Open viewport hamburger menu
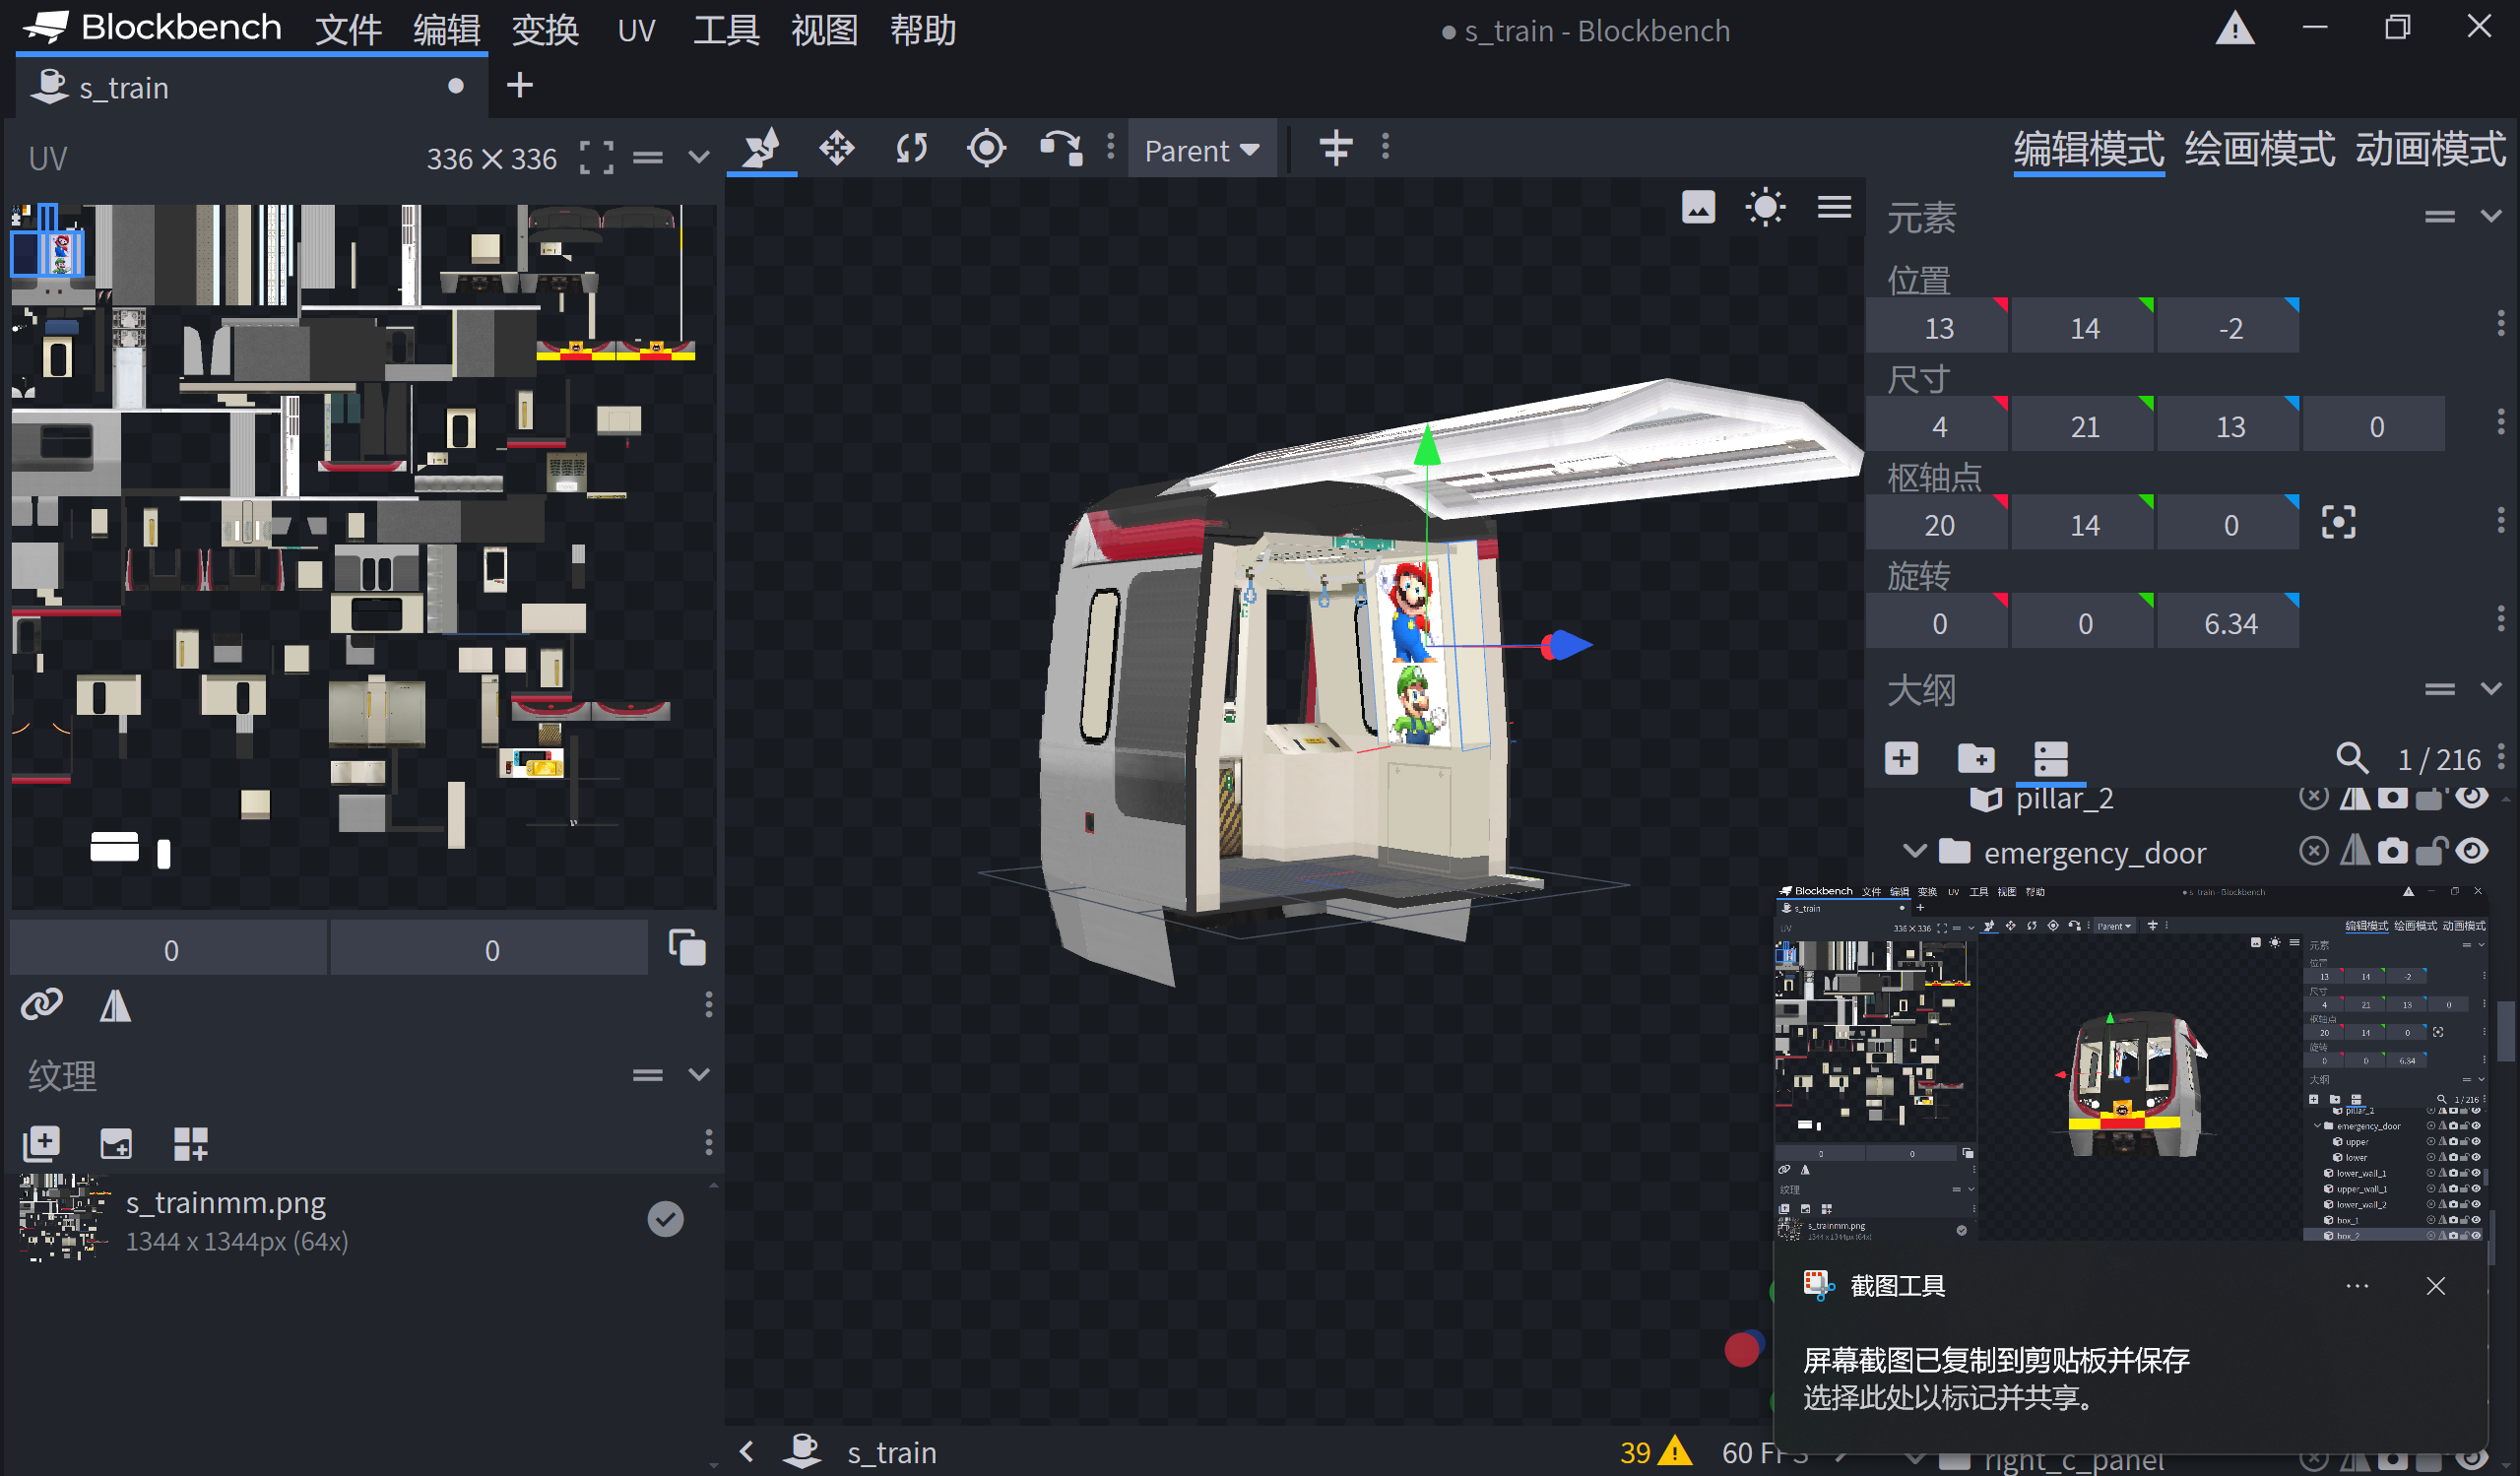This screenshot has height=1476, width=2520. [x=1834, y=207]
